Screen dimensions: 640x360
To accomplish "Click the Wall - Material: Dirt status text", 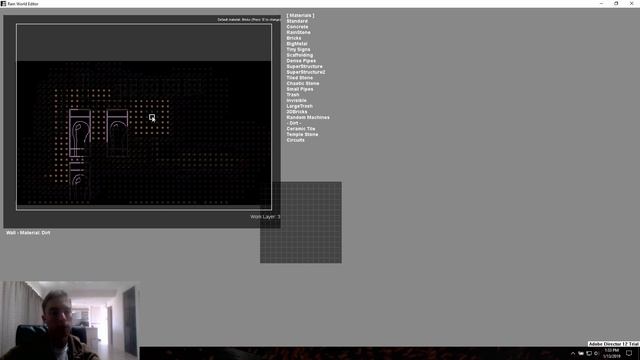I will pyautogui.click(x=28, y=233).
